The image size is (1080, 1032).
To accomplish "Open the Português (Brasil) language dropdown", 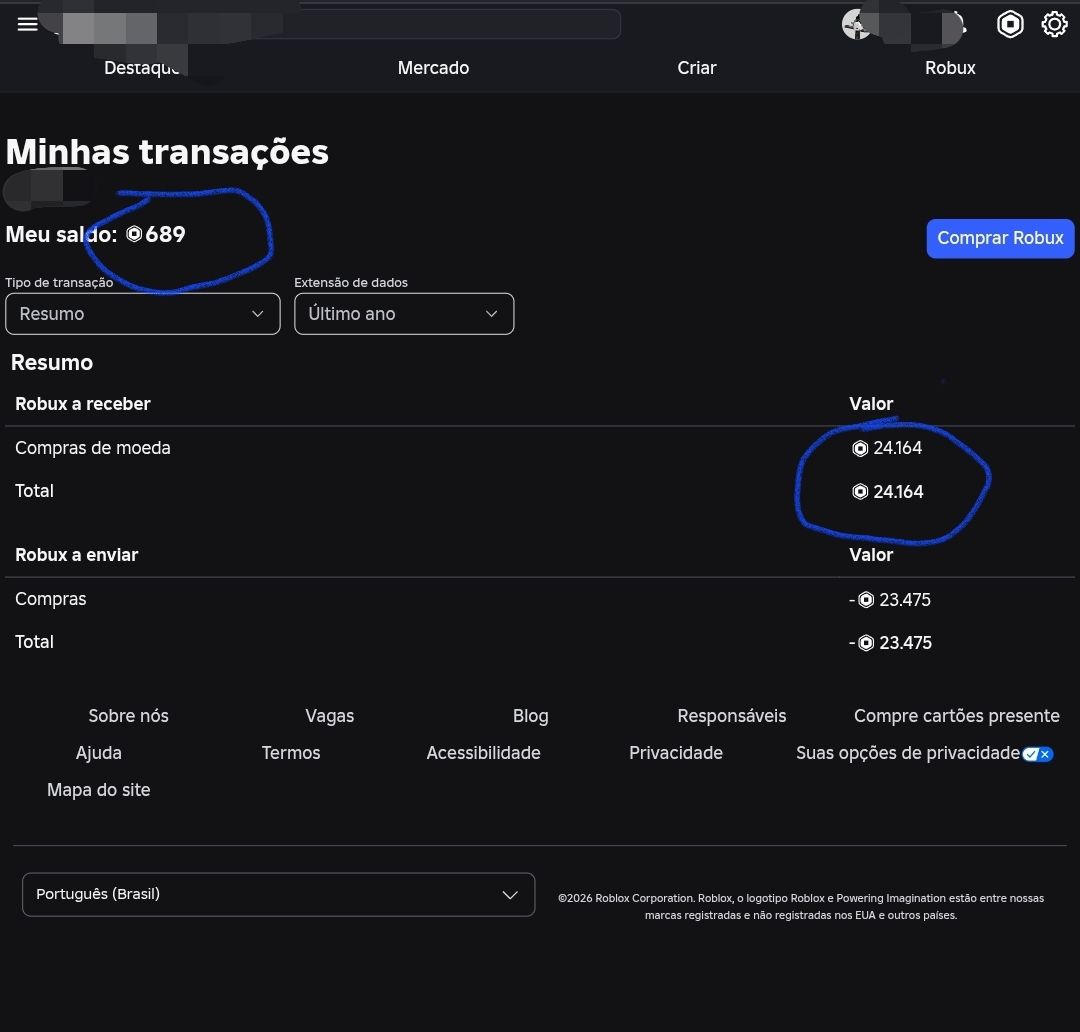I will (278, 894).
